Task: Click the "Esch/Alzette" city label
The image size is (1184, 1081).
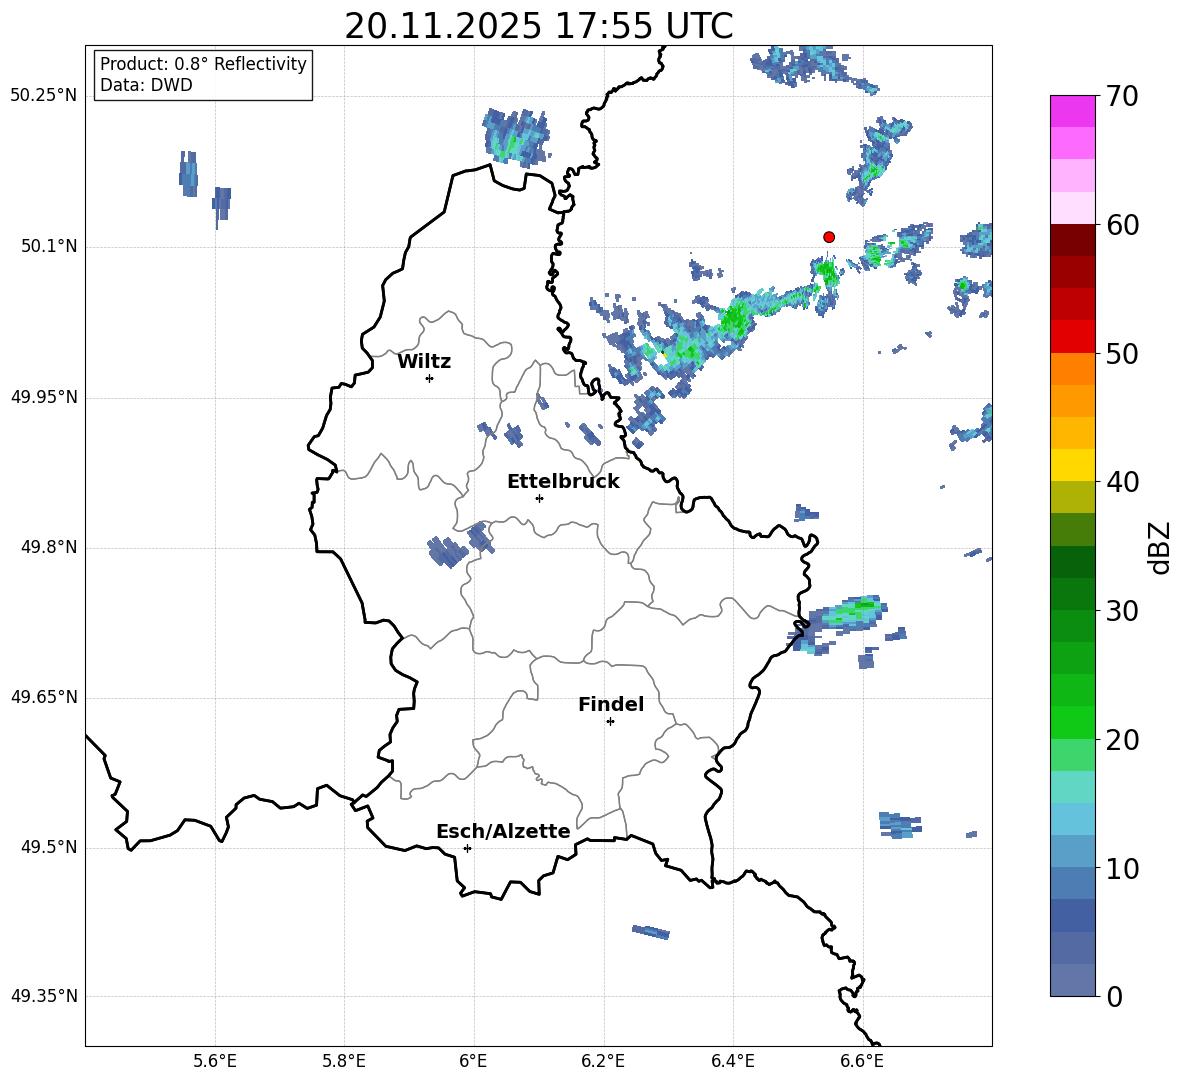Action: tap(503, 831)
